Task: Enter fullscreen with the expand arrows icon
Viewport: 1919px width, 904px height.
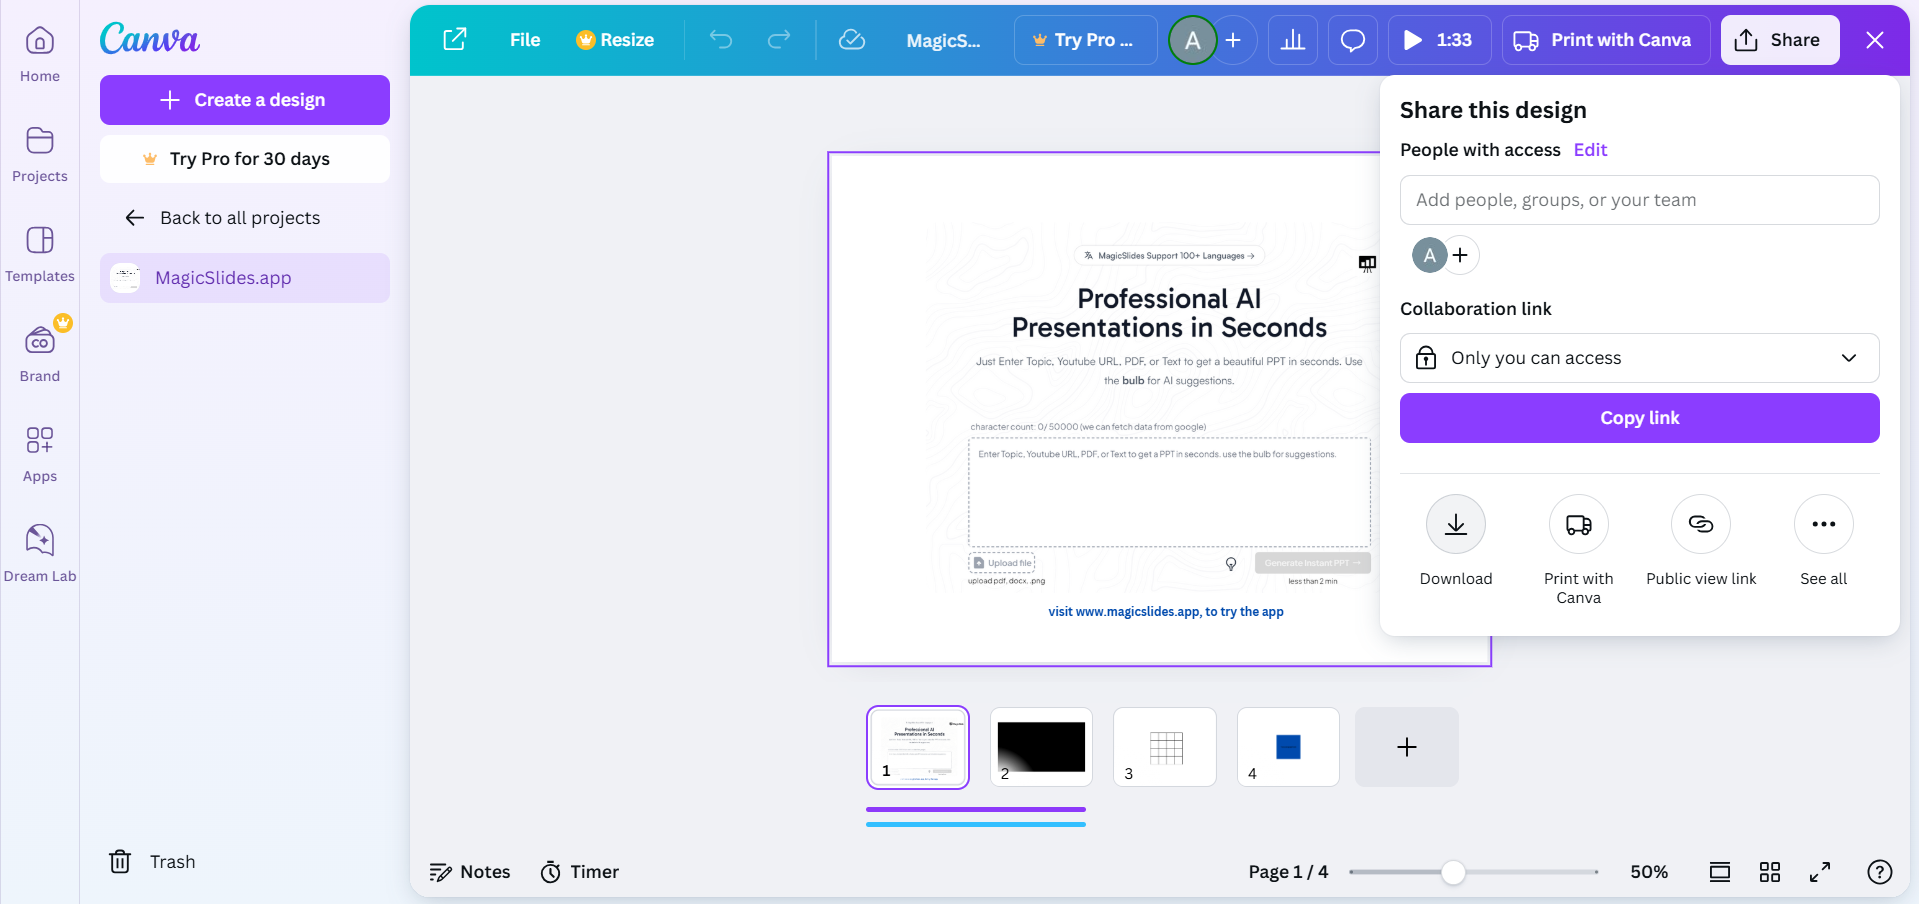Action: coord(1820,872)
